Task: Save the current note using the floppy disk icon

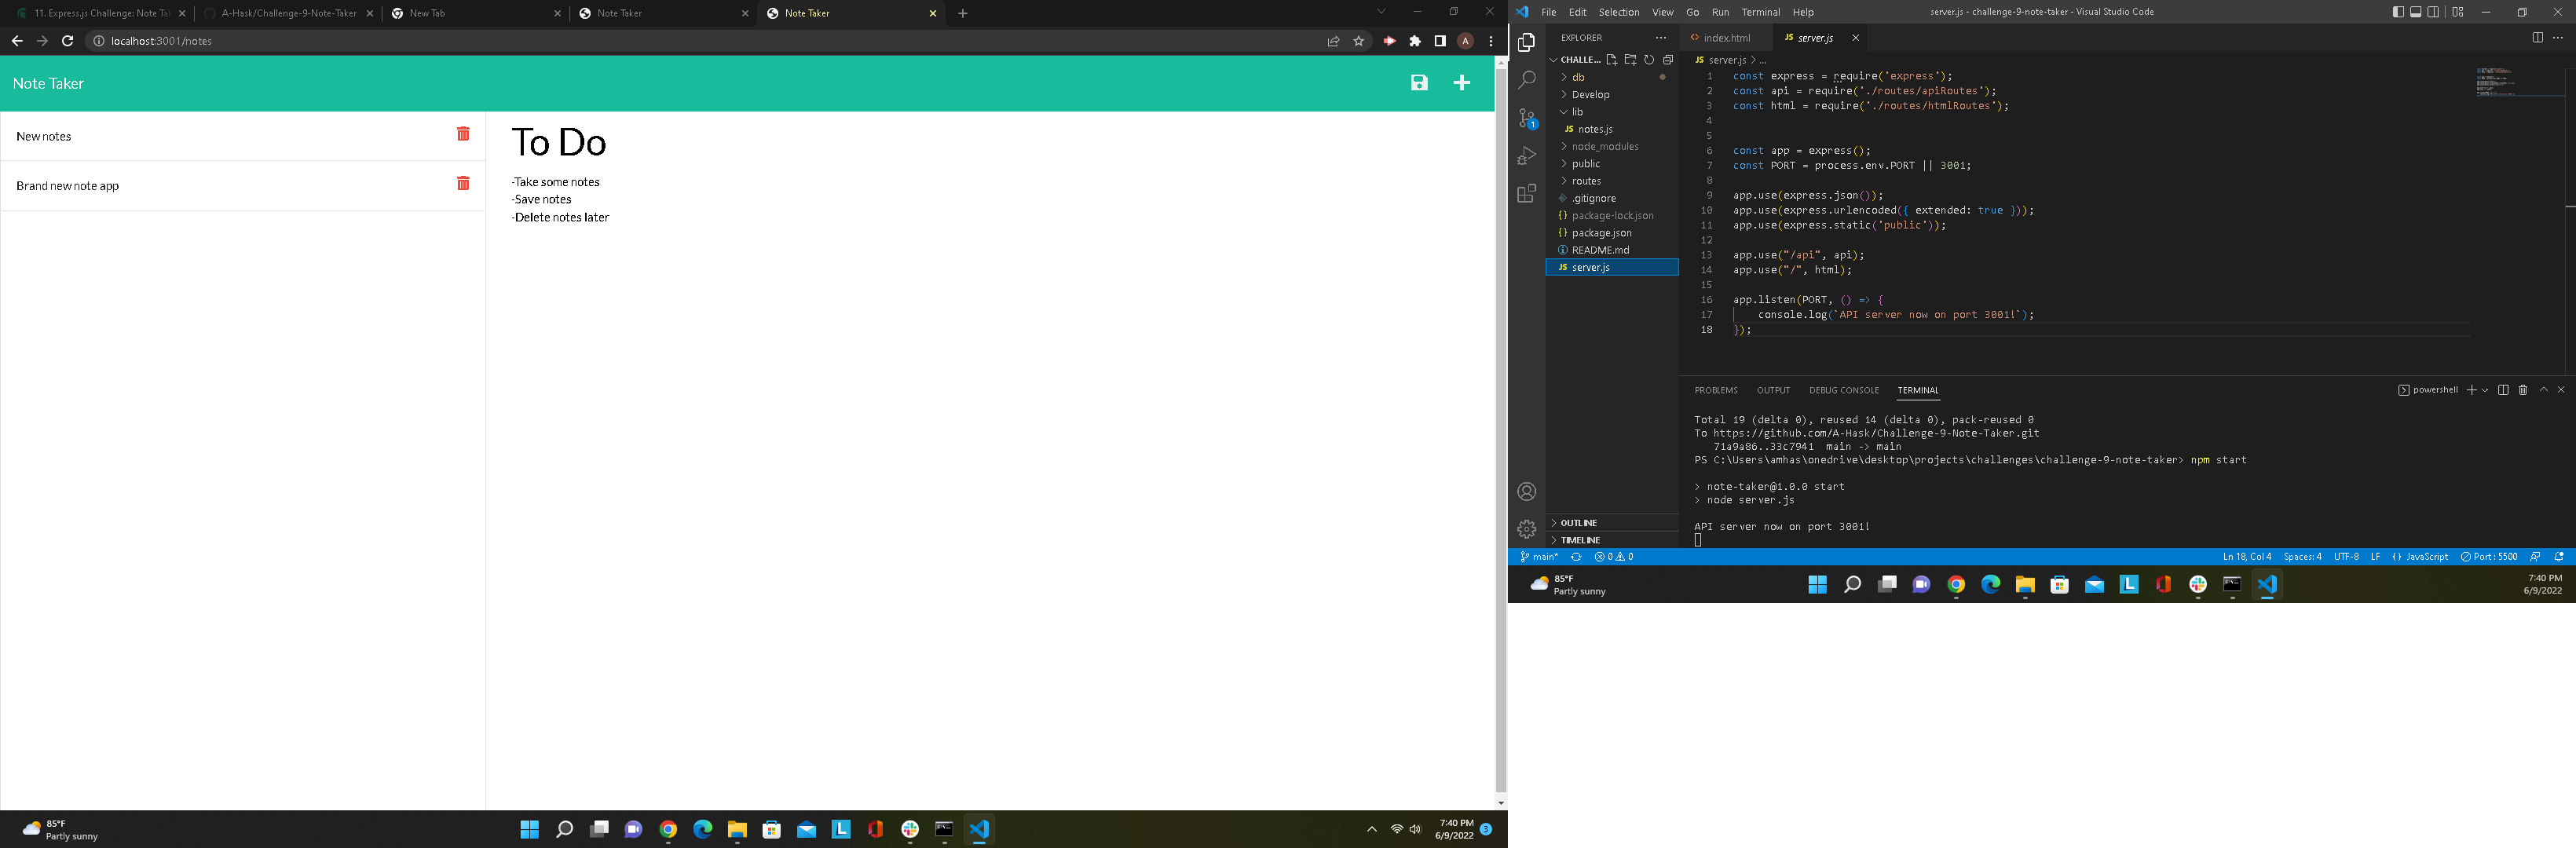Action: coord(1419,83)
